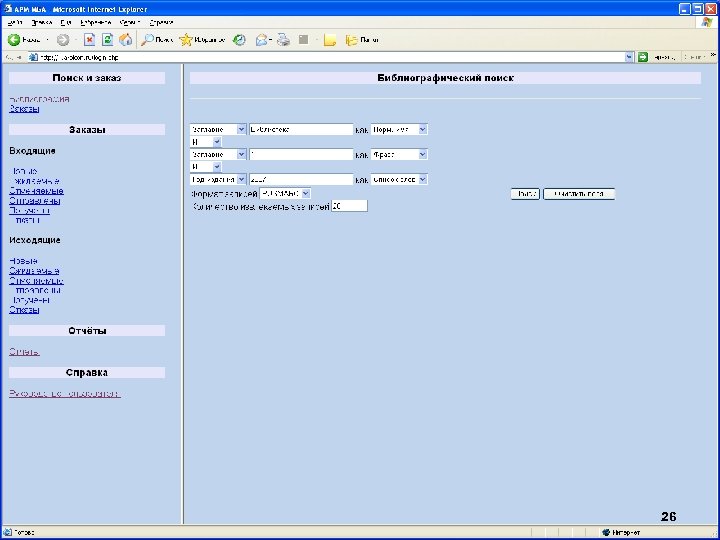The height and width of the screenshot is (540, 720).
Task: Refresh the page via green arrows icon
Action: click(107, 40)
